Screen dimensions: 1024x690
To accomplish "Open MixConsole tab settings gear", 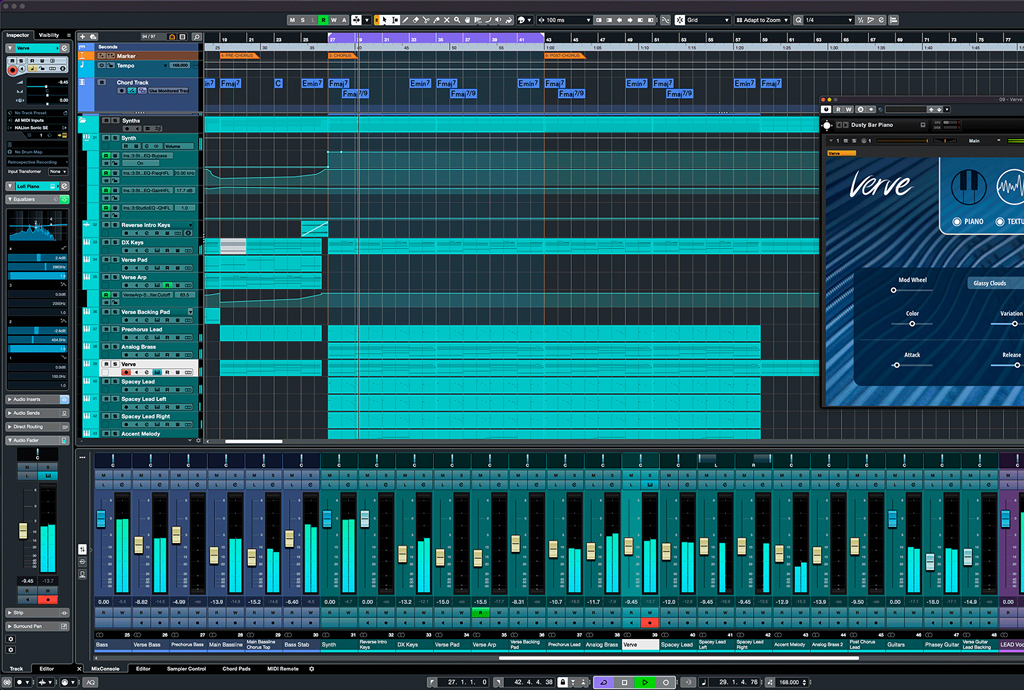I will click(x=311, y=668).
